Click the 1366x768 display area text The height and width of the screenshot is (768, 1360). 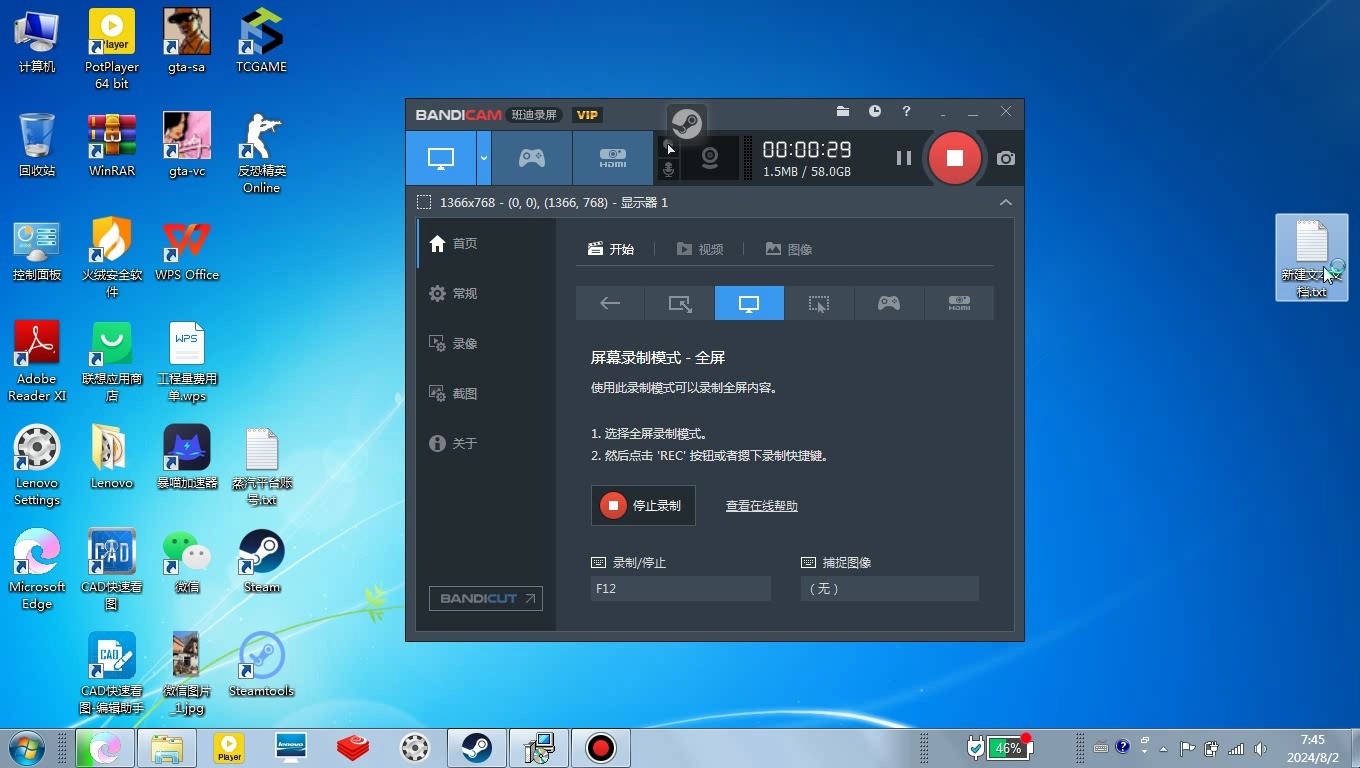tap(554, 202)
